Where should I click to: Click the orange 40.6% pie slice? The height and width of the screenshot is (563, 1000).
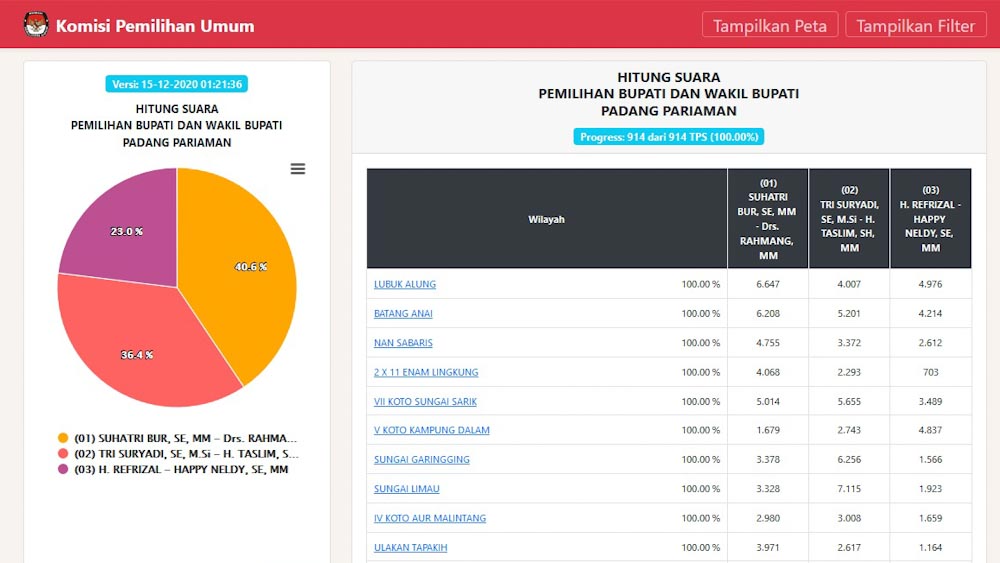click(x=245, y=270)
